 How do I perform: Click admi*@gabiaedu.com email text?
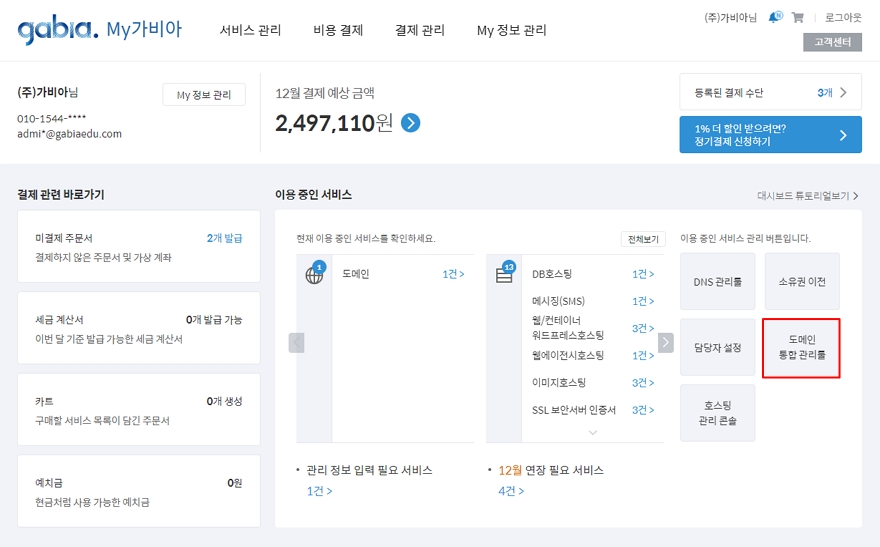(x=70, y=134)
